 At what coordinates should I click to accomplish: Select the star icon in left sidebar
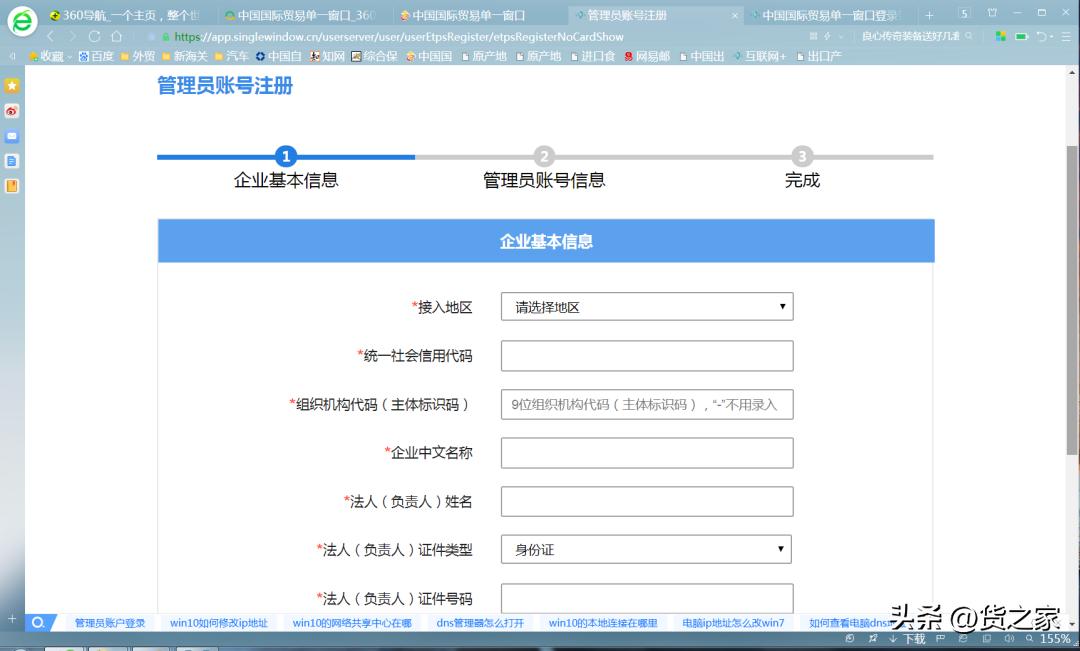click(x=12, y=86)
